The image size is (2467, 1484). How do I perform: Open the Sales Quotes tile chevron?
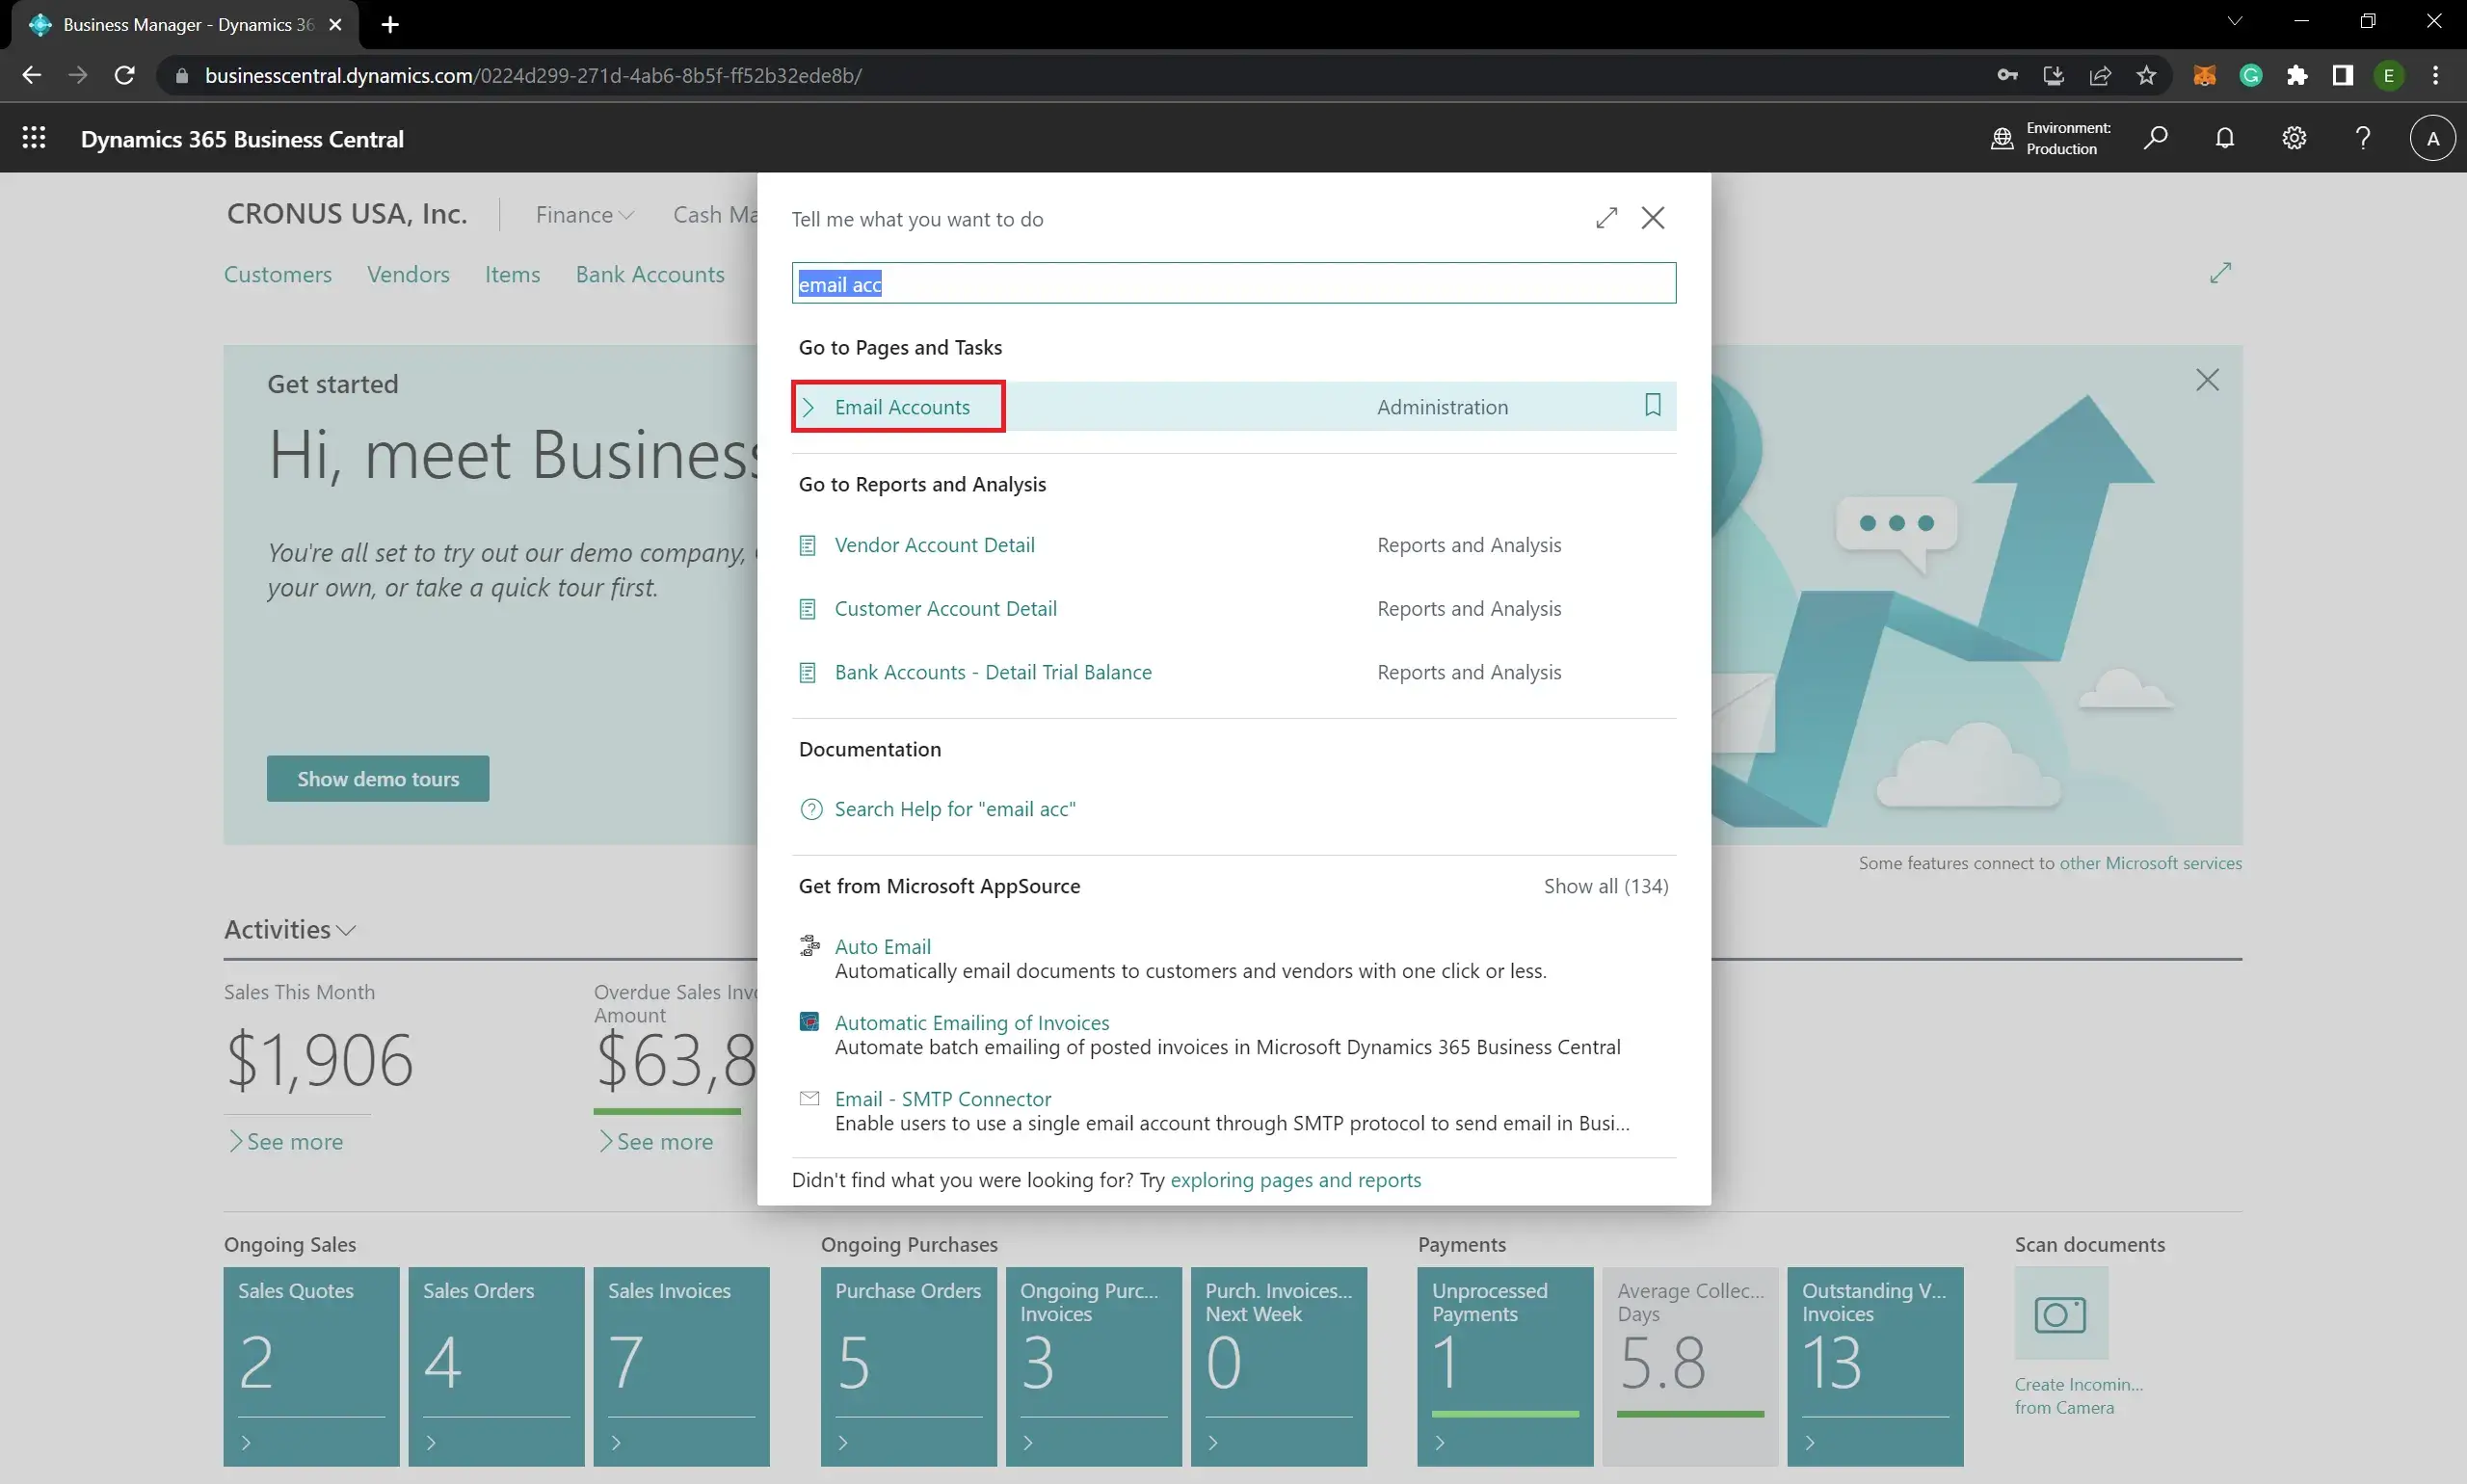pos(246,1442)
